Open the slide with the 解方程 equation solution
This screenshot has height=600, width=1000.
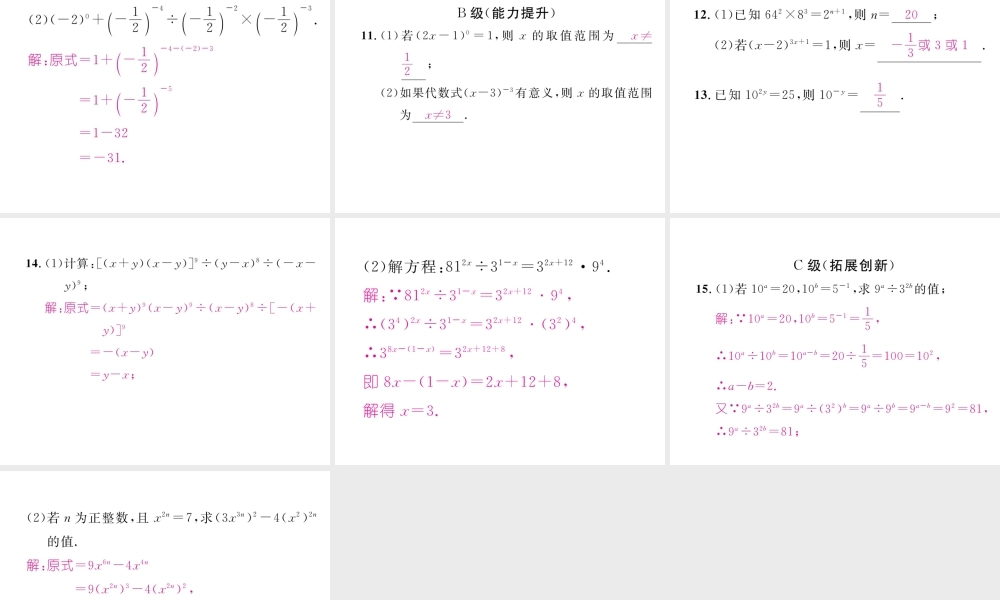[x=500, y=341]
